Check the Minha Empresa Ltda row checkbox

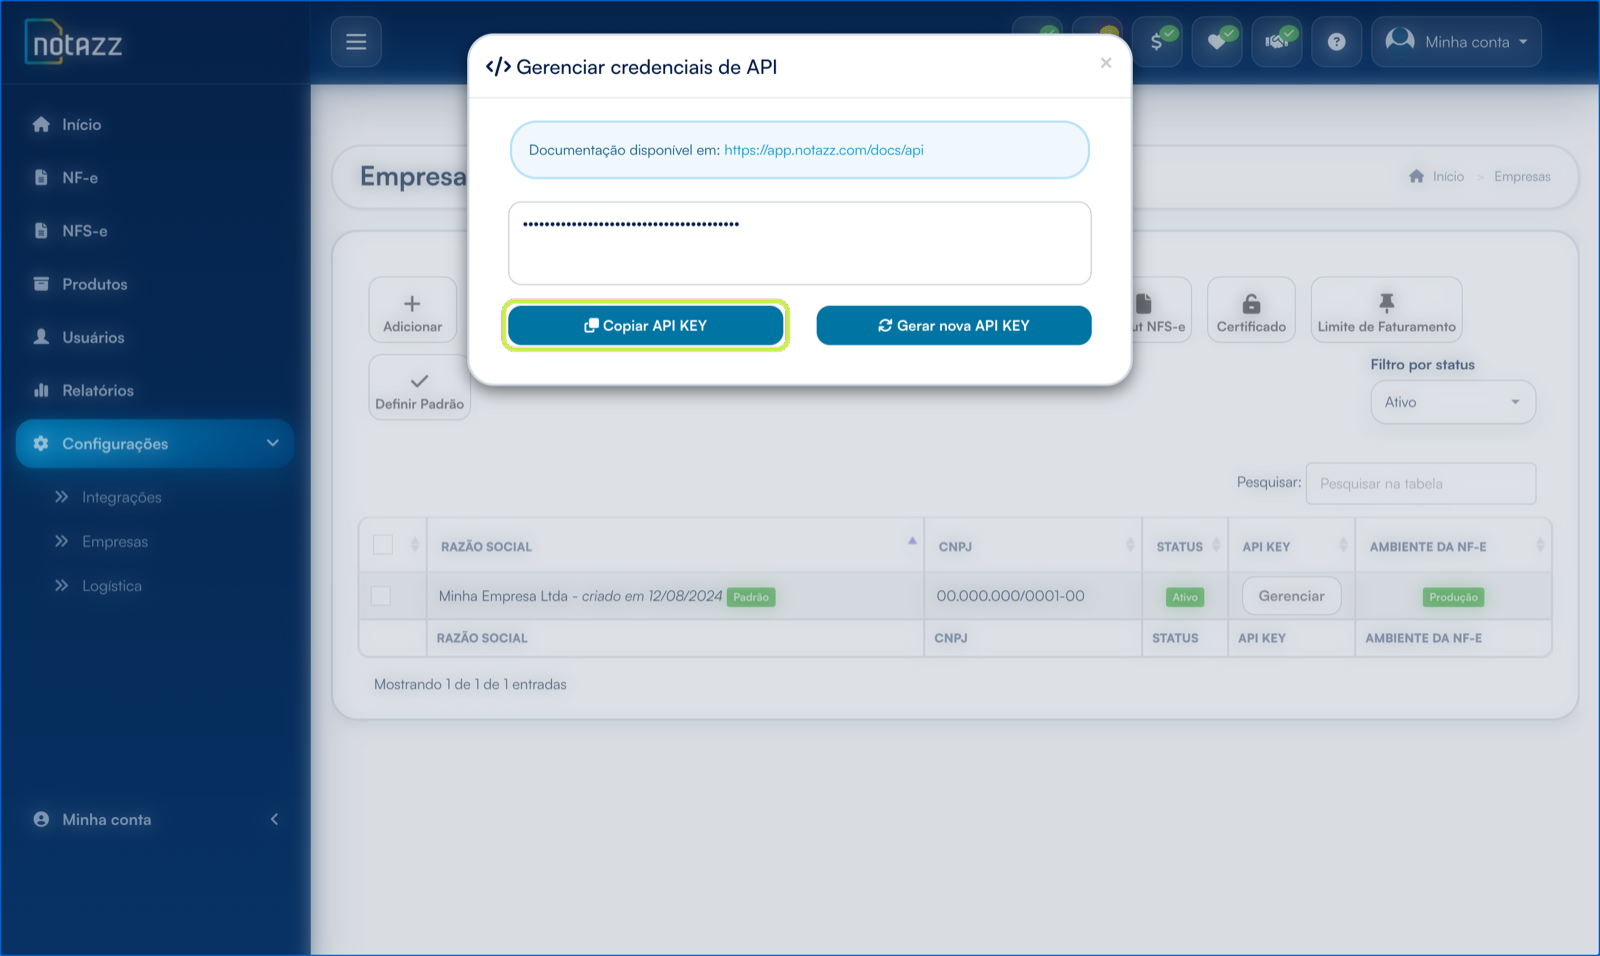coord(380,596)
